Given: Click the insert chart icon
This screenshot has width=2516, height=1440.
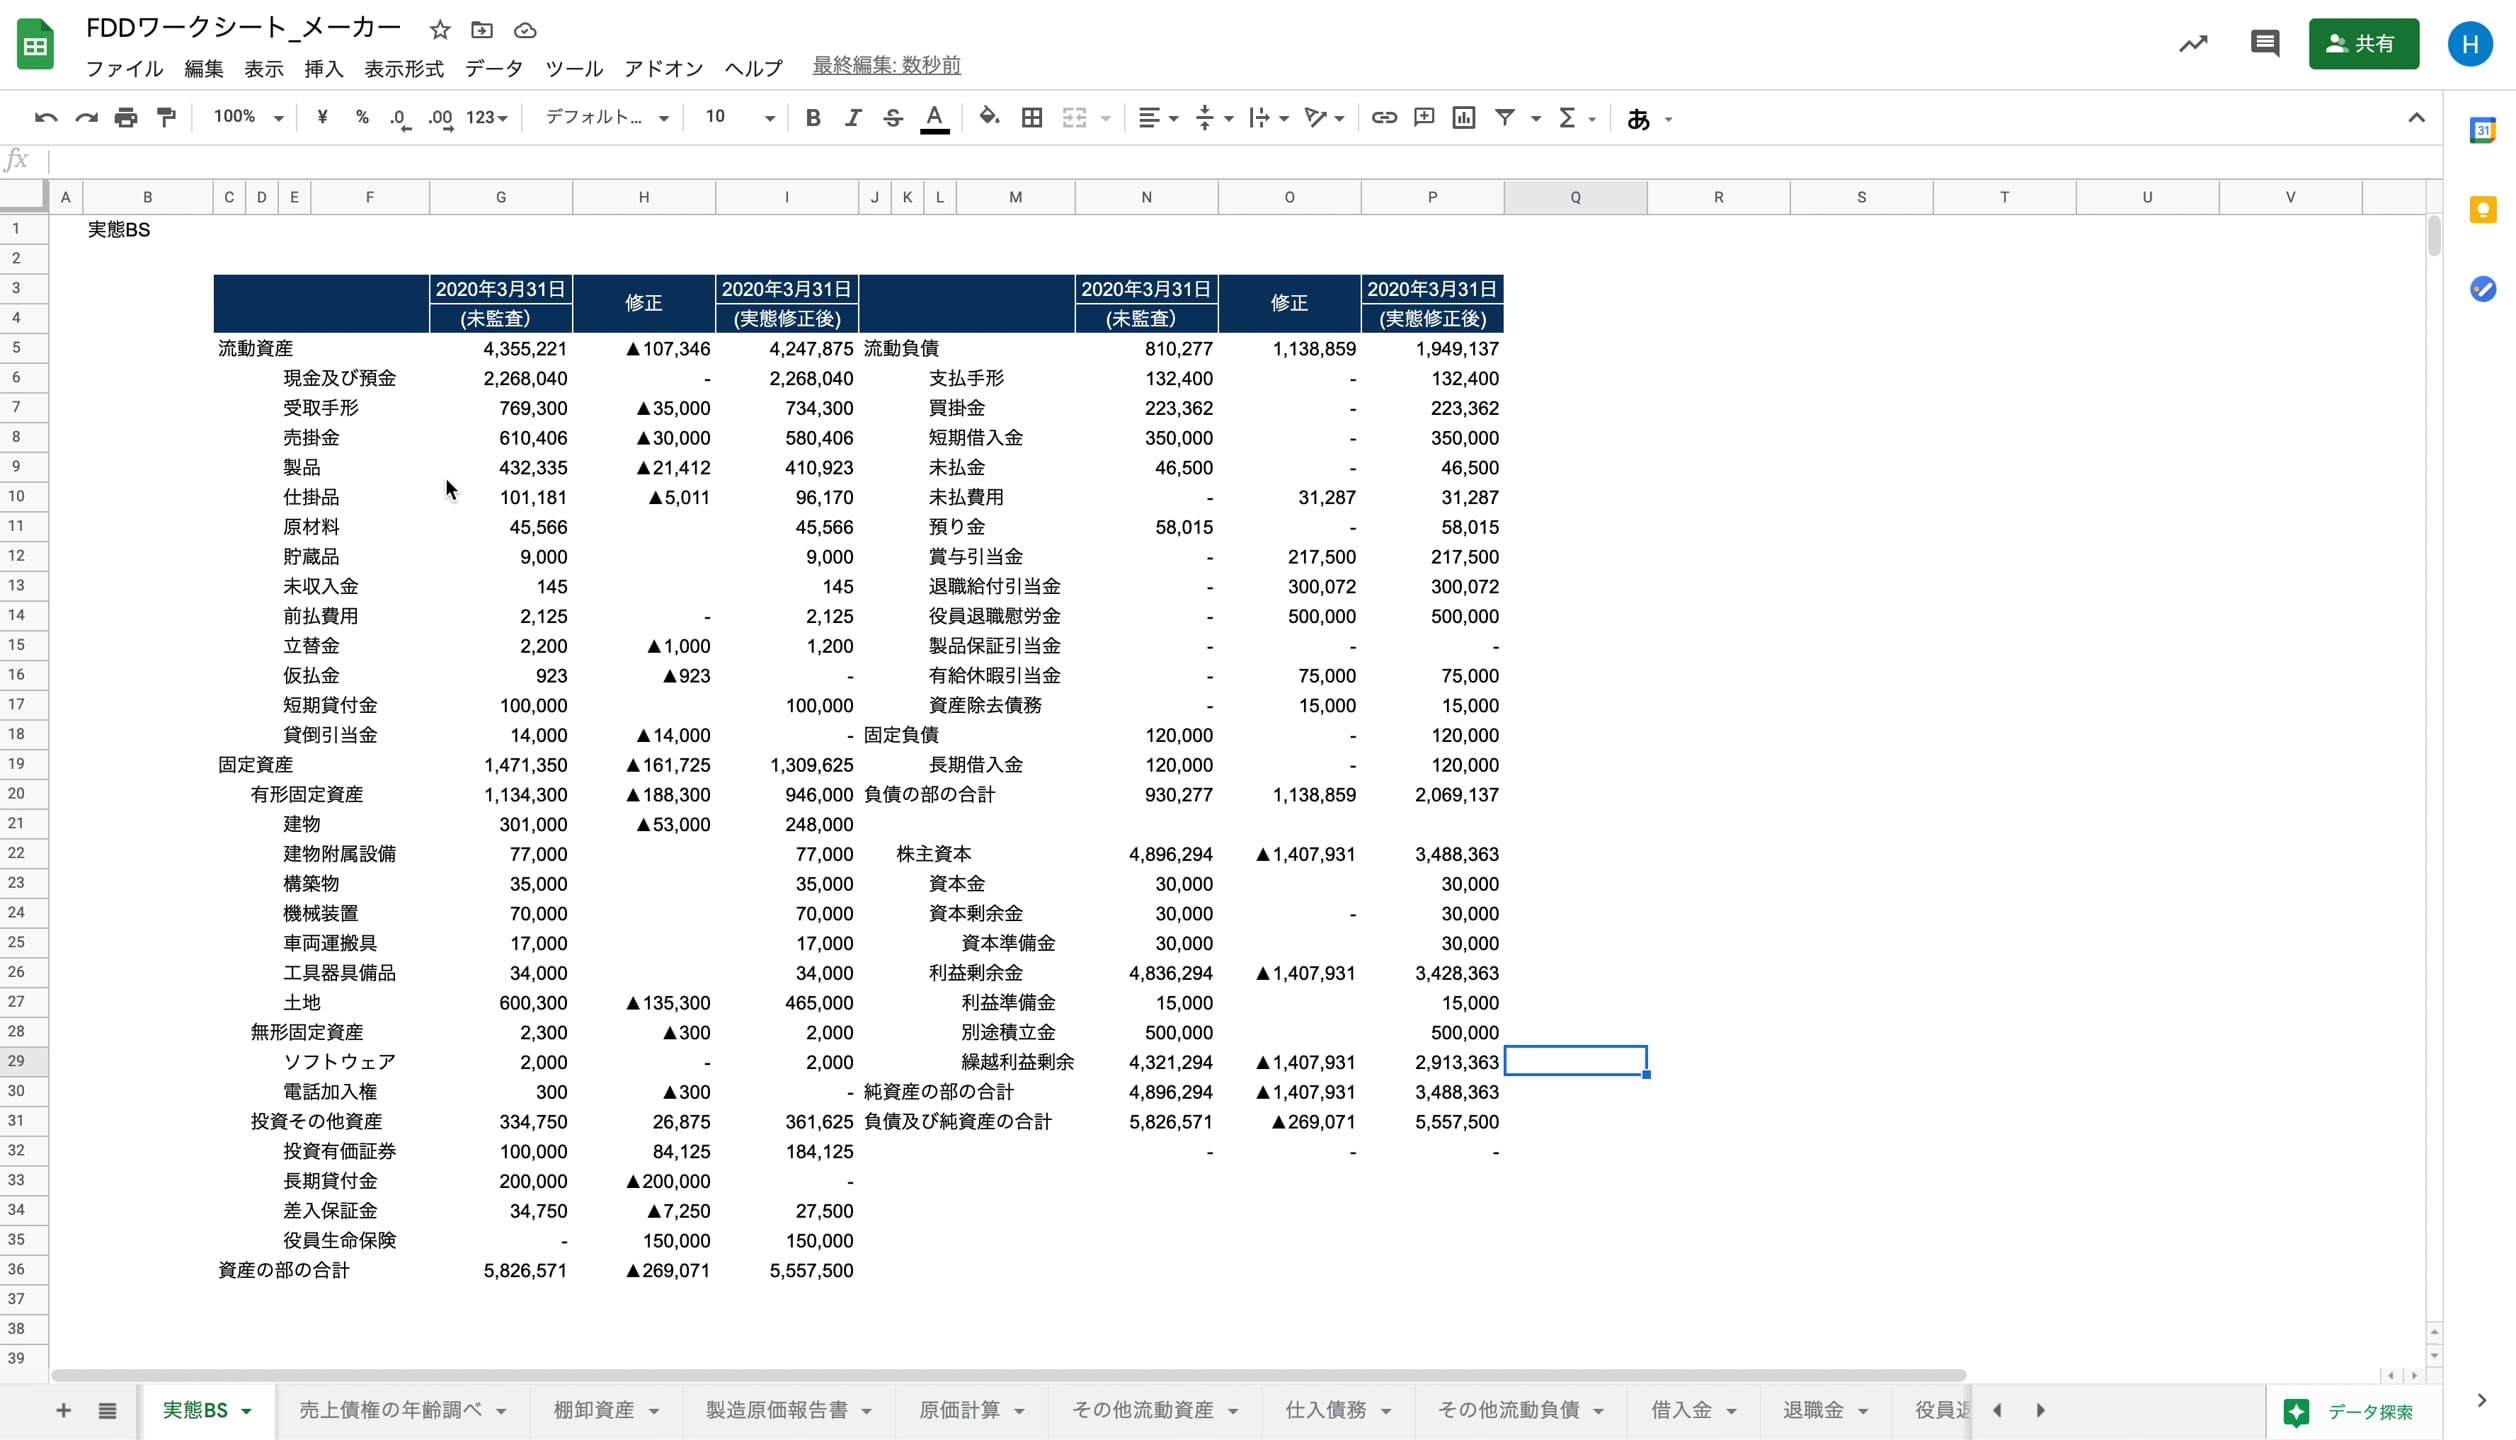Looking at the screenshot, I should (1464, 118).
